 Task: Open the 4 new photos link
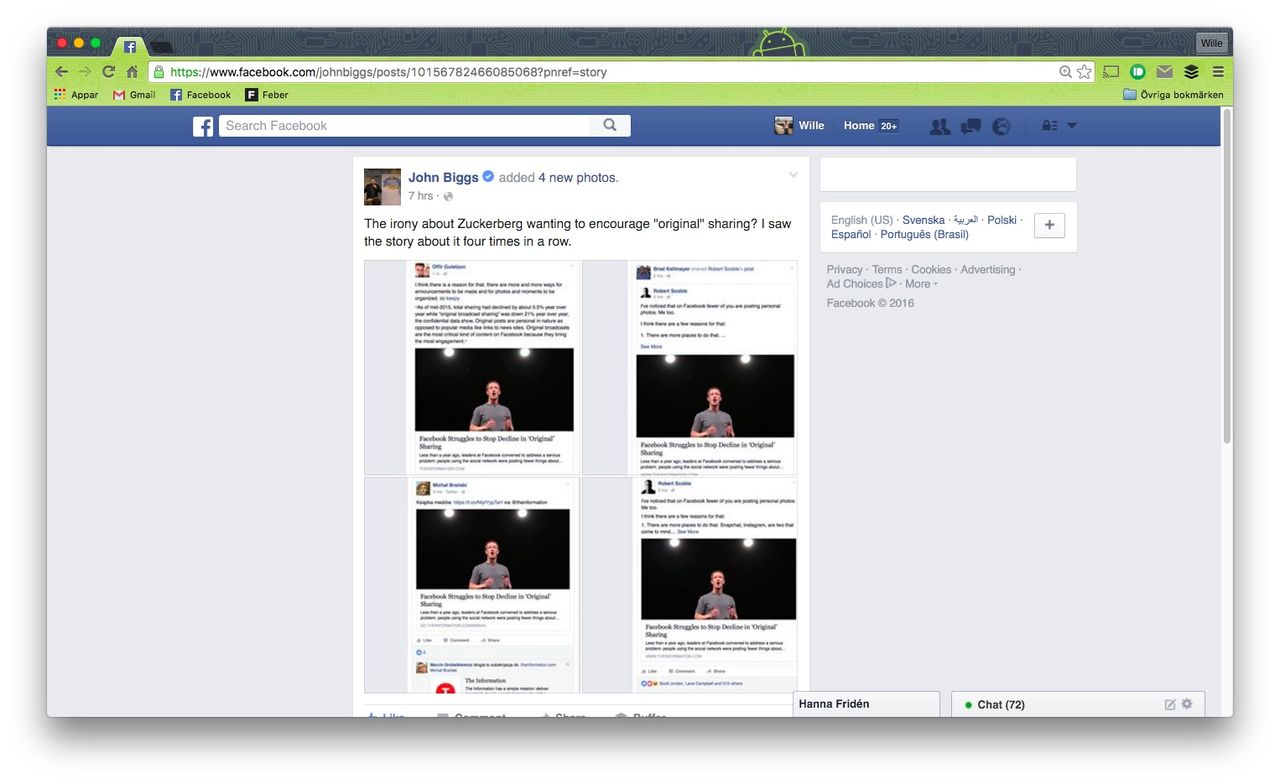[x=578, y=178]
